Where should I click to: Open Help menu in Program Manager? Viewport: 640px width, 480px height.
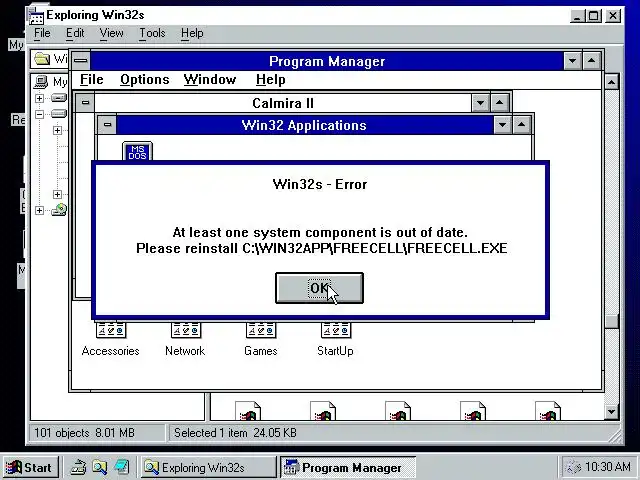coord(271,80)
